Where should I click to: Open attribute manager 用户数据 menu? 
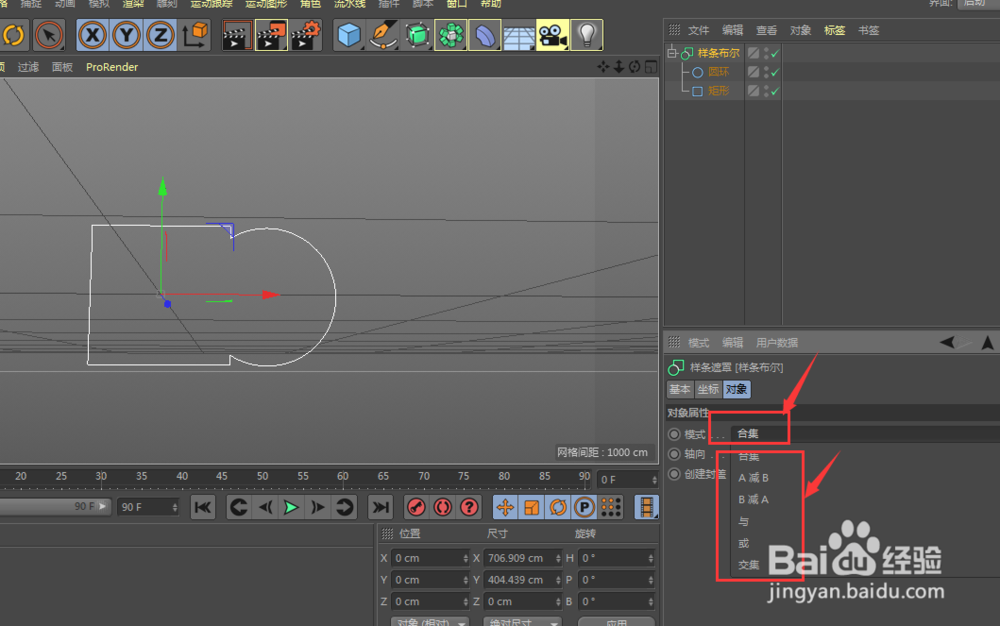pos(777,342)
